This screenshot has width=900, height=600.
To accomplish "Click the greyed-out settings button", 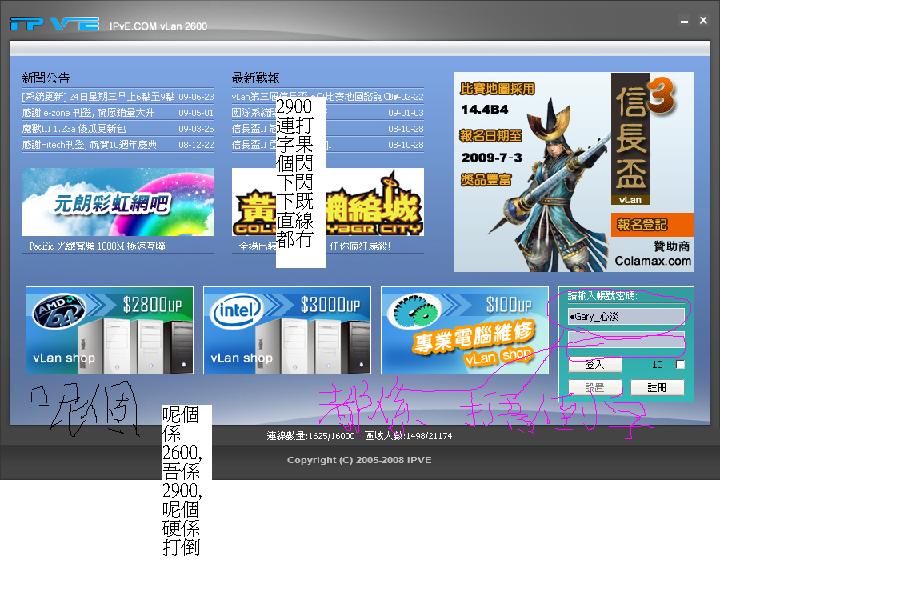I will [595, 388].
